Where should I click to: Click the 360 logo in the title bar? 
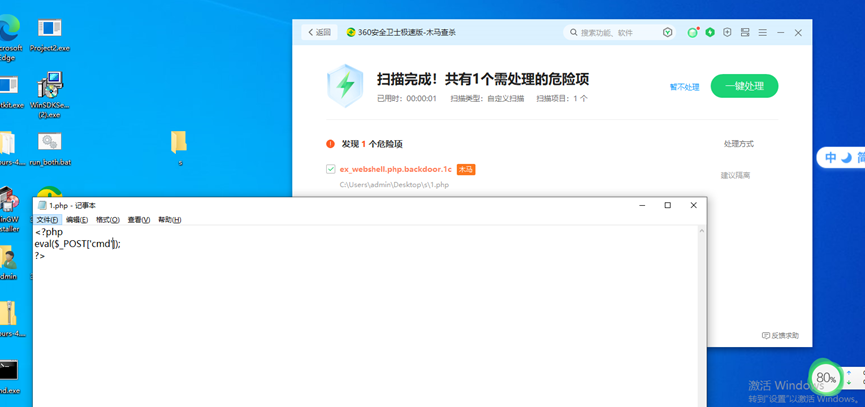point(351,33)
